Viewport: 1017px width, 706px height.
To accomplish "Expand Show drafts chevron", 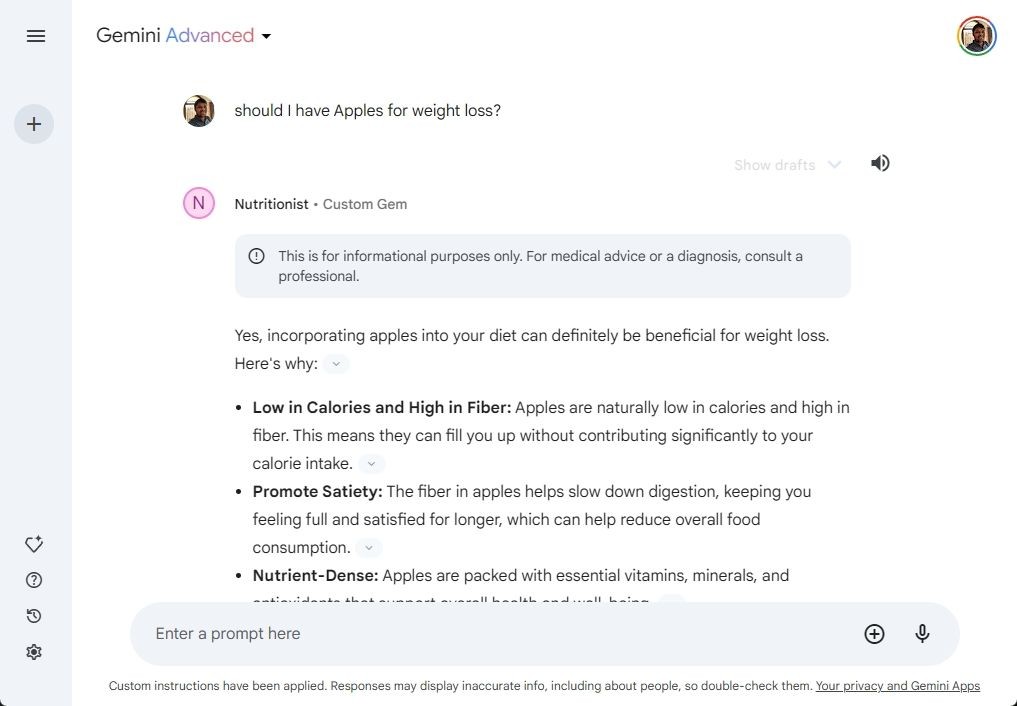I will point(834,165).
